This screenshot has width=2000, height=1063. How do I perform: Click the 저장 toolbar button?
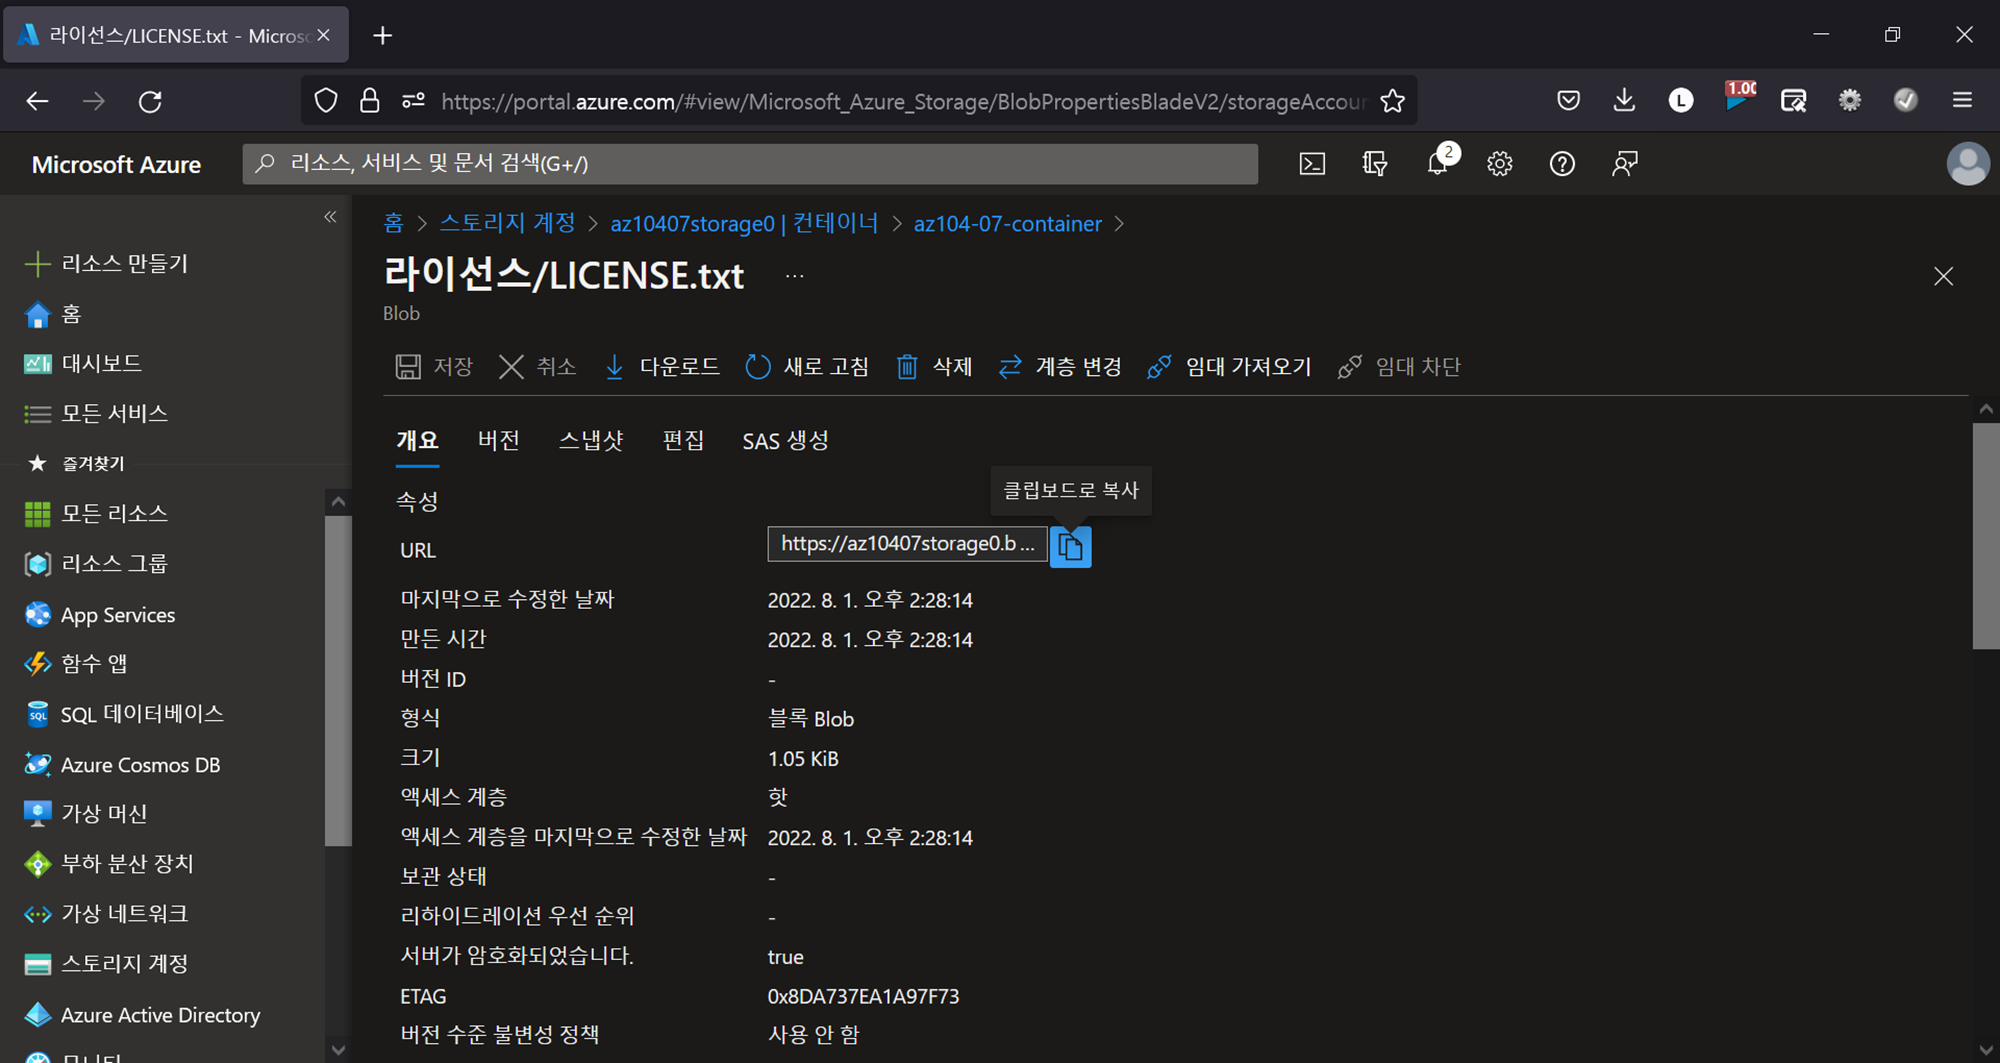434,366
